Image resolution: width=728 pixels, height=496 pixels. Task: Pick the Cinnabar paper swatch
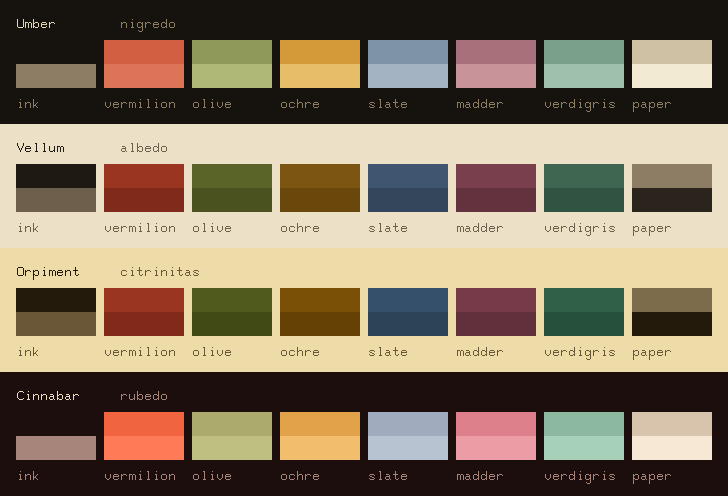pos(672,436)
